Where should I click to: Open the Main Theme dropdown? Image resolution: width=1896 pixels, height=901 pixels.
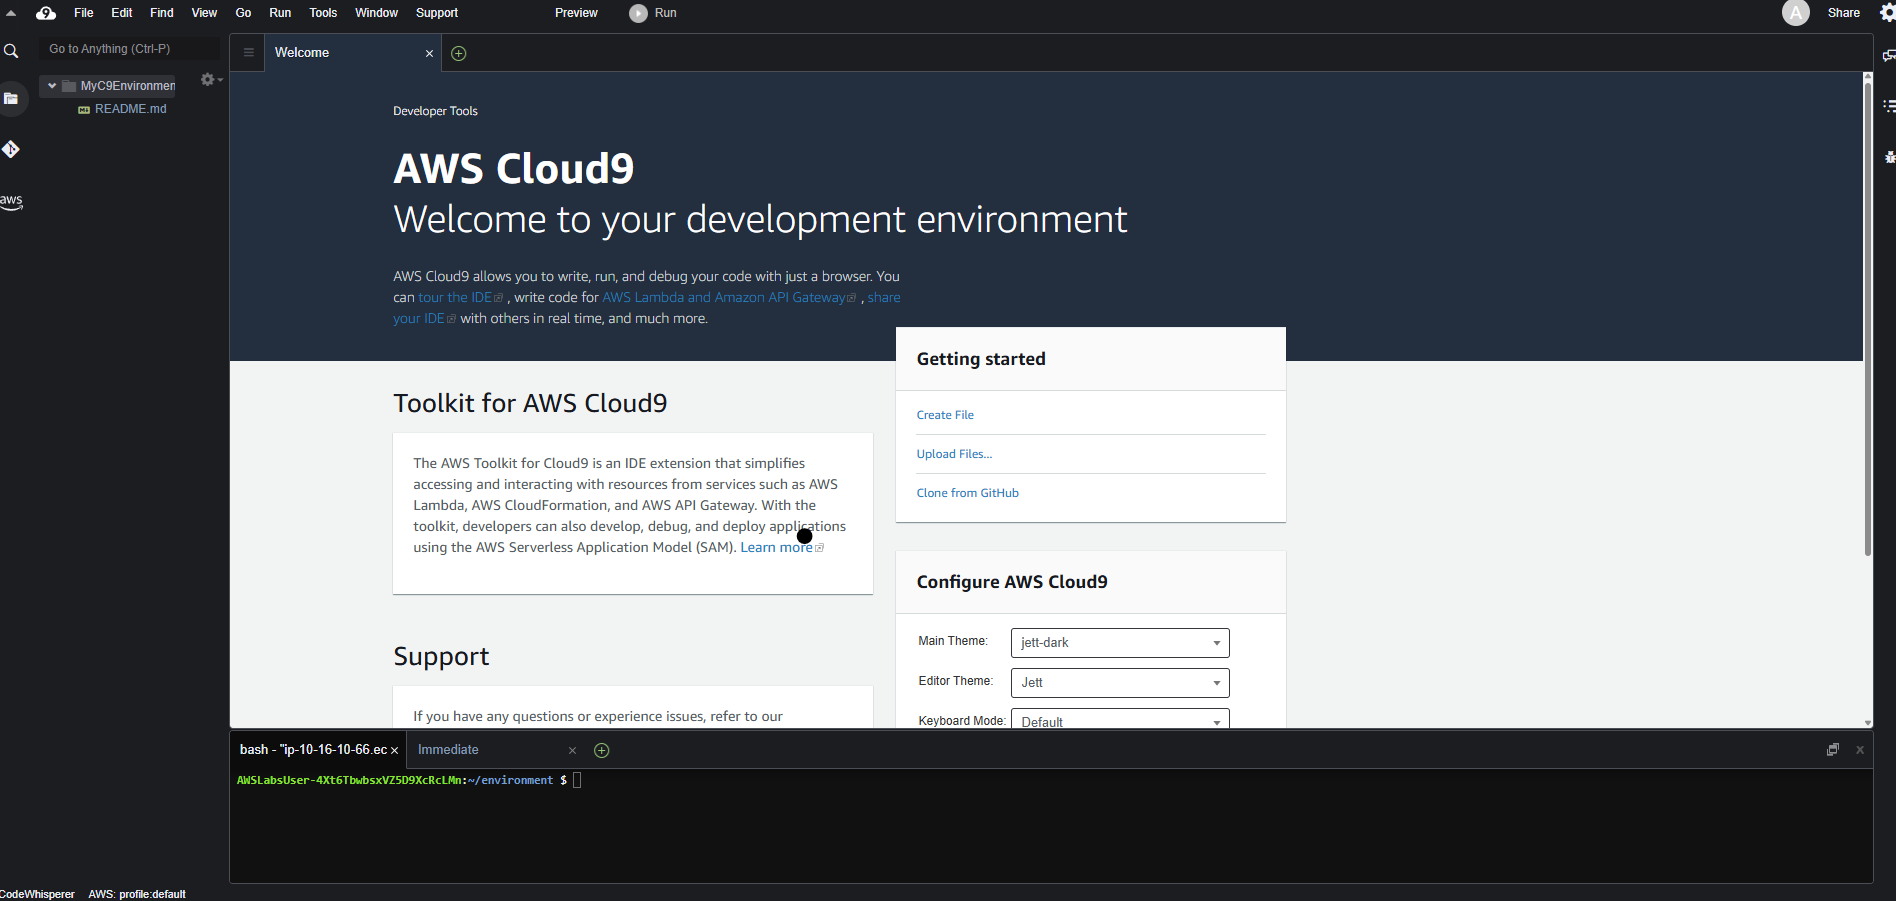[1120, 643]
